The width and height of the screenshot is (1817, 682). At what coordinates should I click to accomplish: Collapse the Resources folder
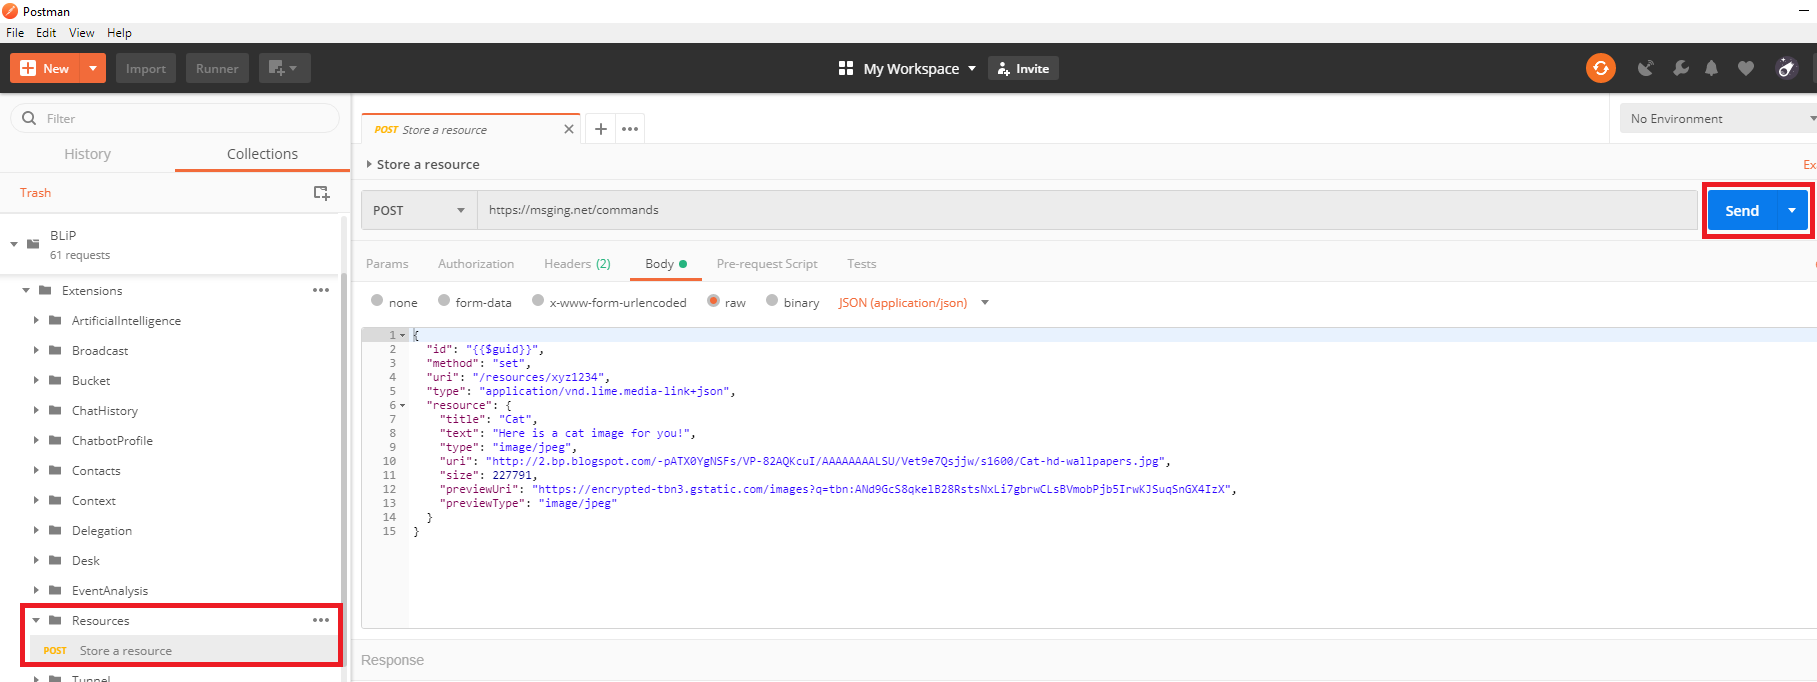coord(36,620)
